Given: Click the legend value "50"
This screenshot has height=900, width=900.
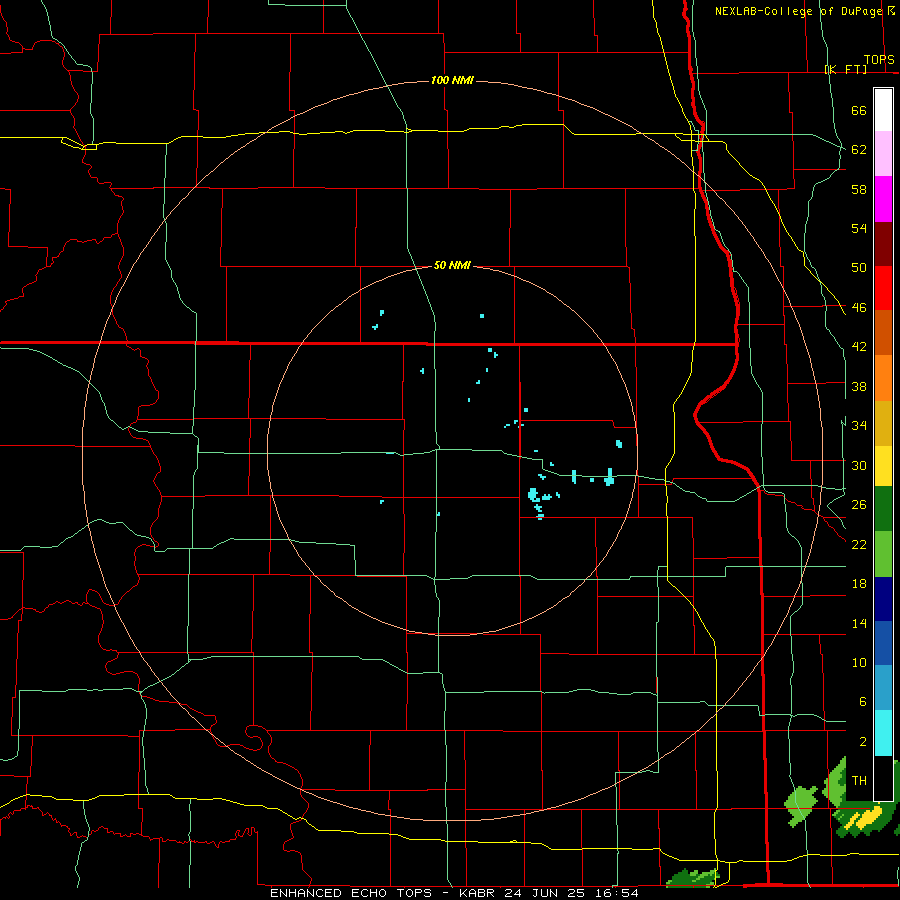Looking at the screenshot, I should pyautogui.click(x=859, y=268).
